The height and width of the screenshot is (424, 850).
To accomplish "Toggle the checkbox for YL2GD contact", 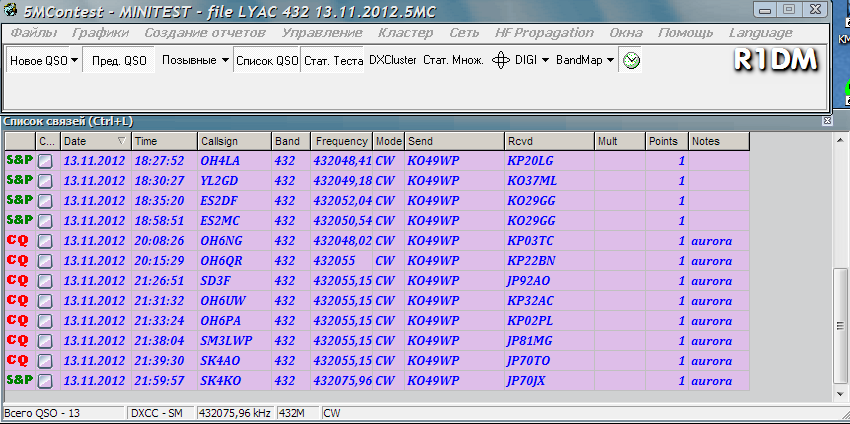I will pyautogui.click(x=45, y=181).
